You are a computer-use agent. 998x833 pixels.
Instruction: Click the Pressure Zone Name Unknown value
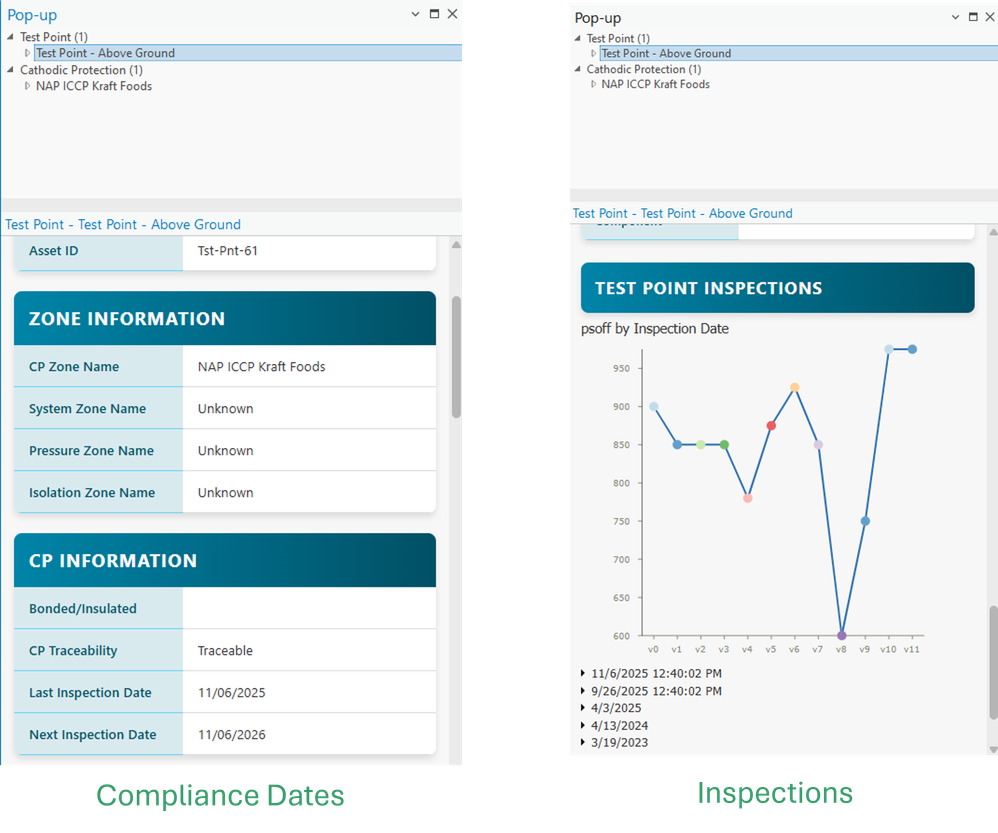[225, 451]
